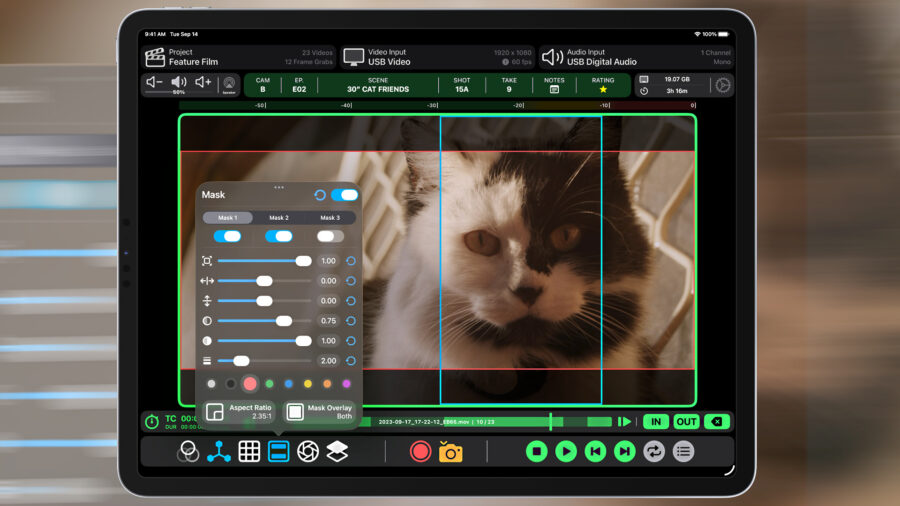The height and width of the screenshot is (506, 900).
Task: Open the layers stack tool
Action: (x=337, y=452)
